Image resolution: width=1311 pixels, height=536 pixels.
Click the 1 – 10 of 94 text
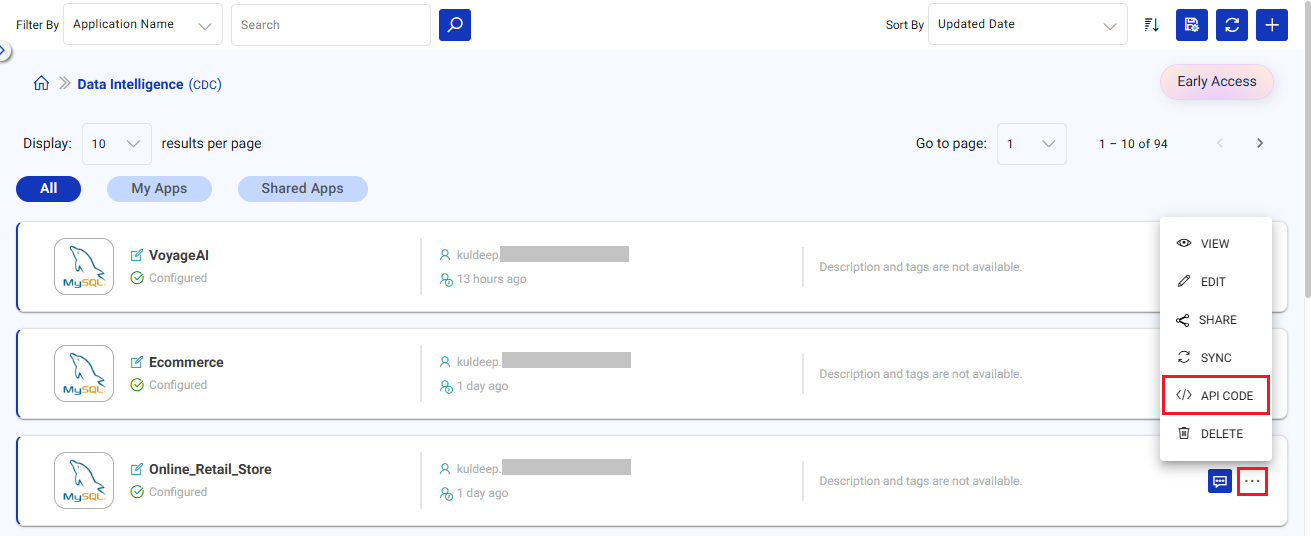click(1133, 144)
